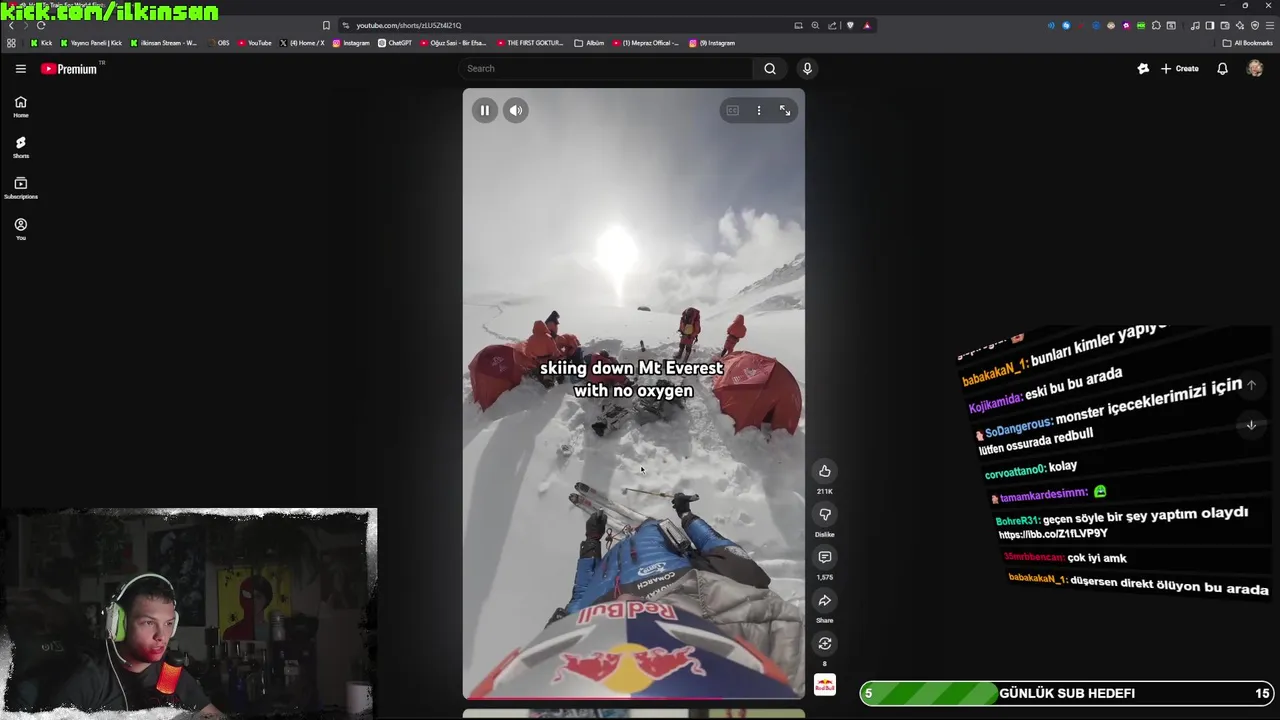The height and width of the screenshot is (720, 1280).
Task: Click the address bar share icon
Action: point(832,25)
